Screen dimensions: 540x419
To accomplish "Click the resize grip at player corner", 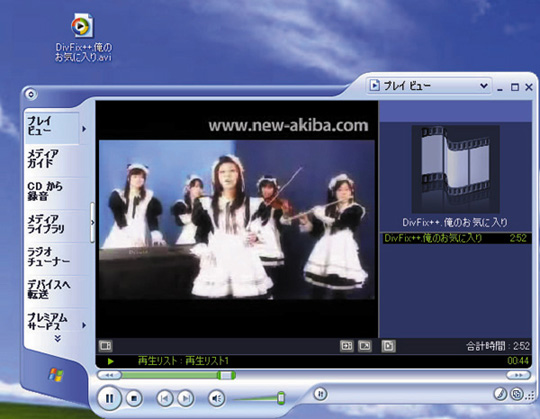I will pyautogui.click(x=529, y=396).
